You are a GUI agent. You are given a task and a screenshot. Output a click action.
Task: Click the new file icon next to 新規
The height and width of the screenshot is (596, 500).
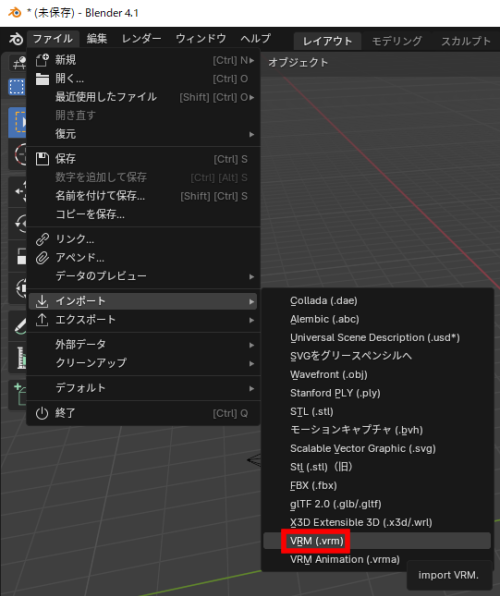pyautogui.click(x=42, y=60)
